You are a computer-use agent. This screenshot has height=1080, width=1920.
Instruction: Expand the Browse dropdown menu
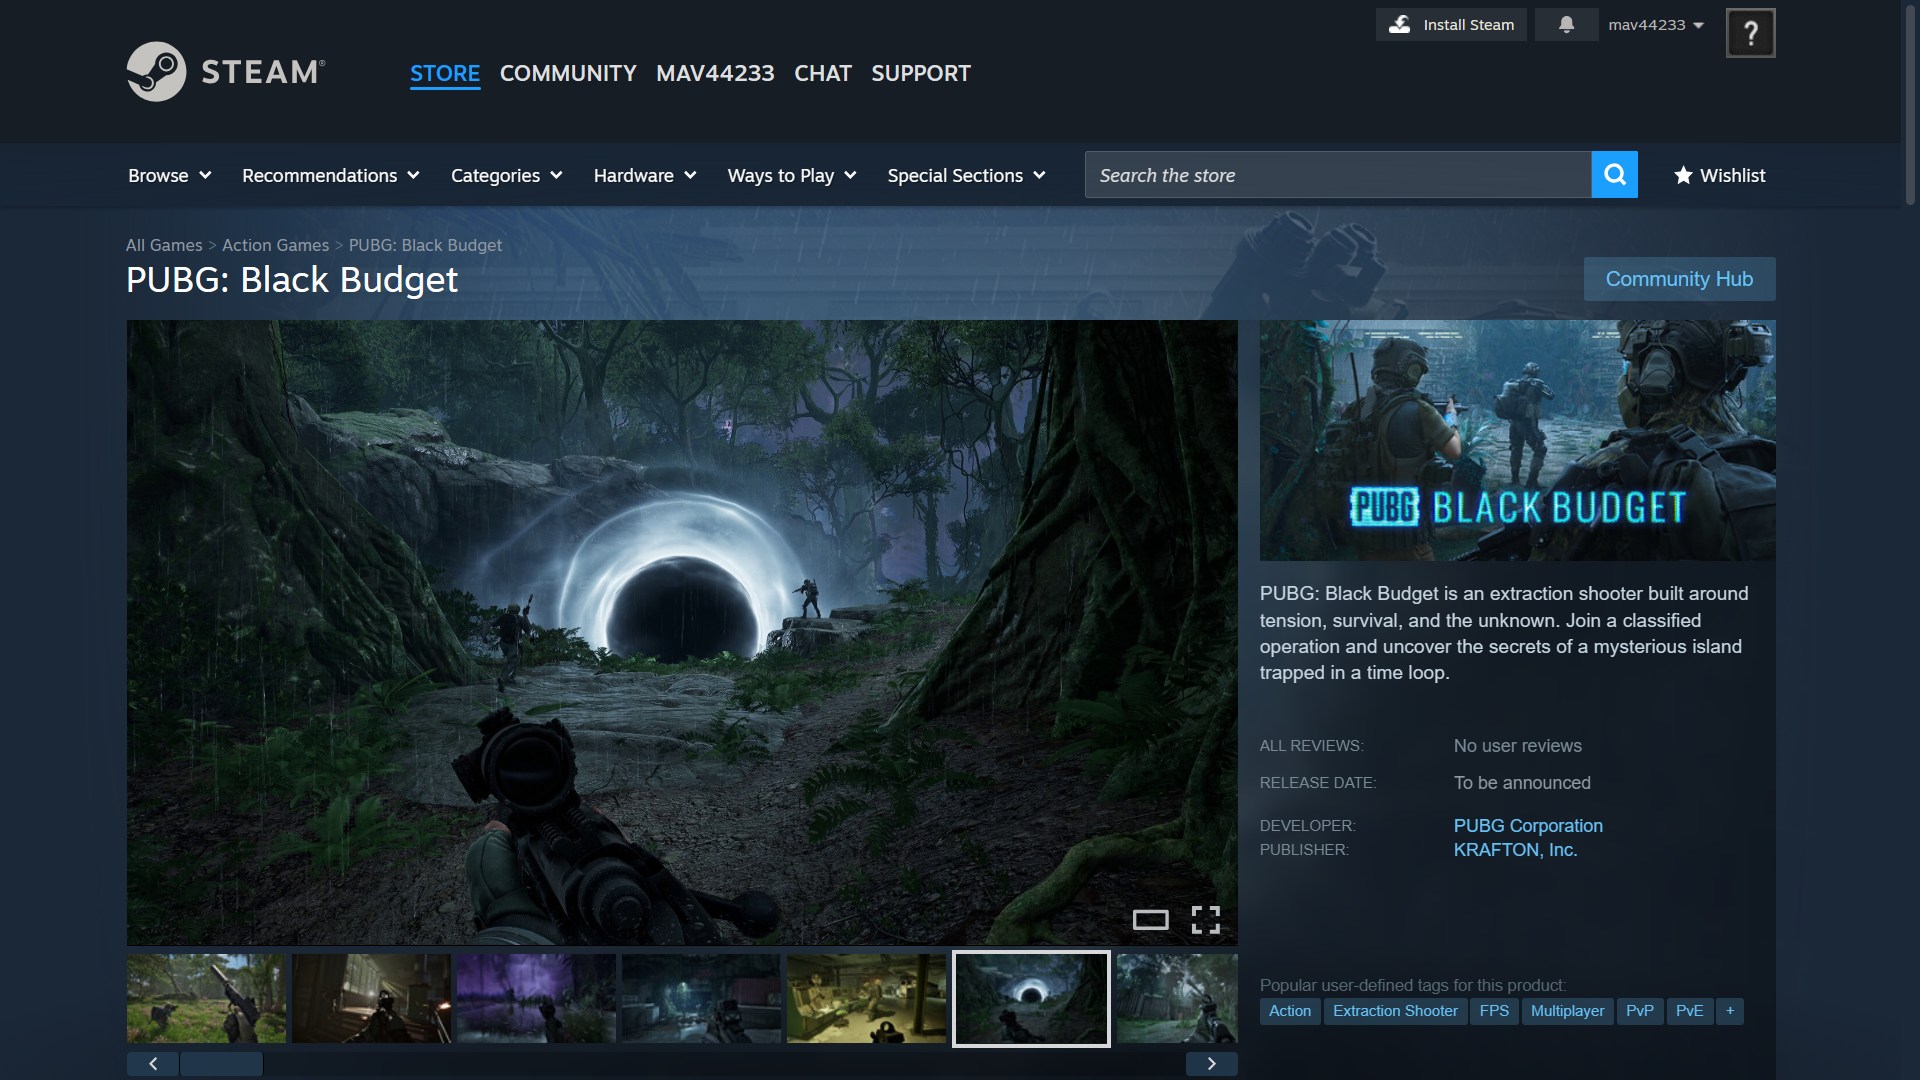[x=169, y=175]
